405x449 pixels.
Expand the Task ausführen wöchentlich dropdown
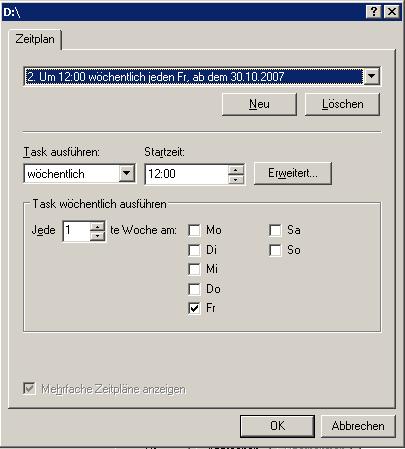[127, 173]
